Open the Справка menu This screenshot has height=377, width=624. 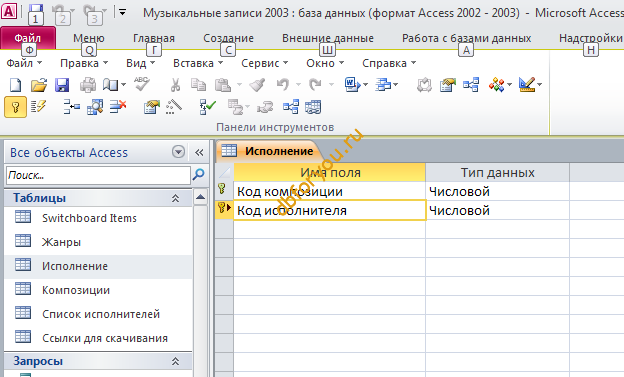pyautogui.click(x=389, y=63)
